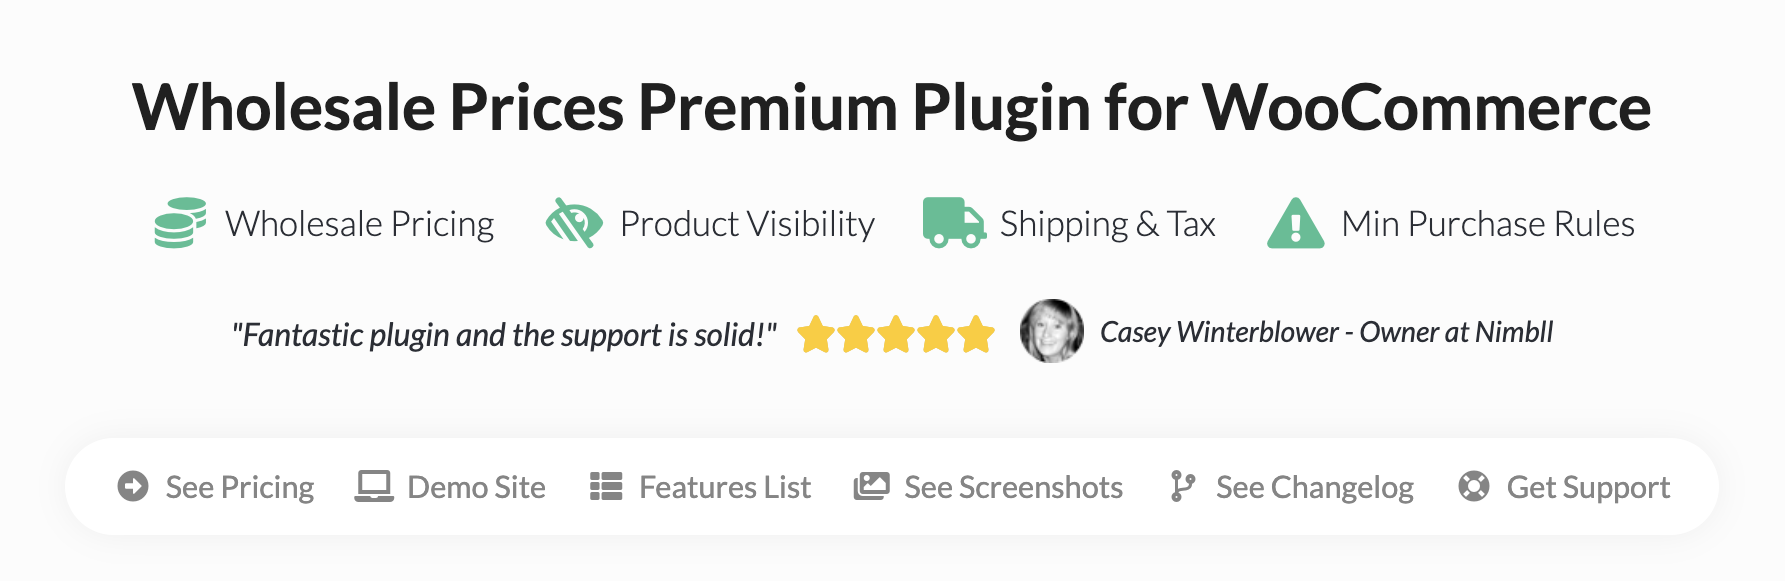Go to See Screenshots
Viewport: 1785px width, 581px height.
[x=1013, y=487]
